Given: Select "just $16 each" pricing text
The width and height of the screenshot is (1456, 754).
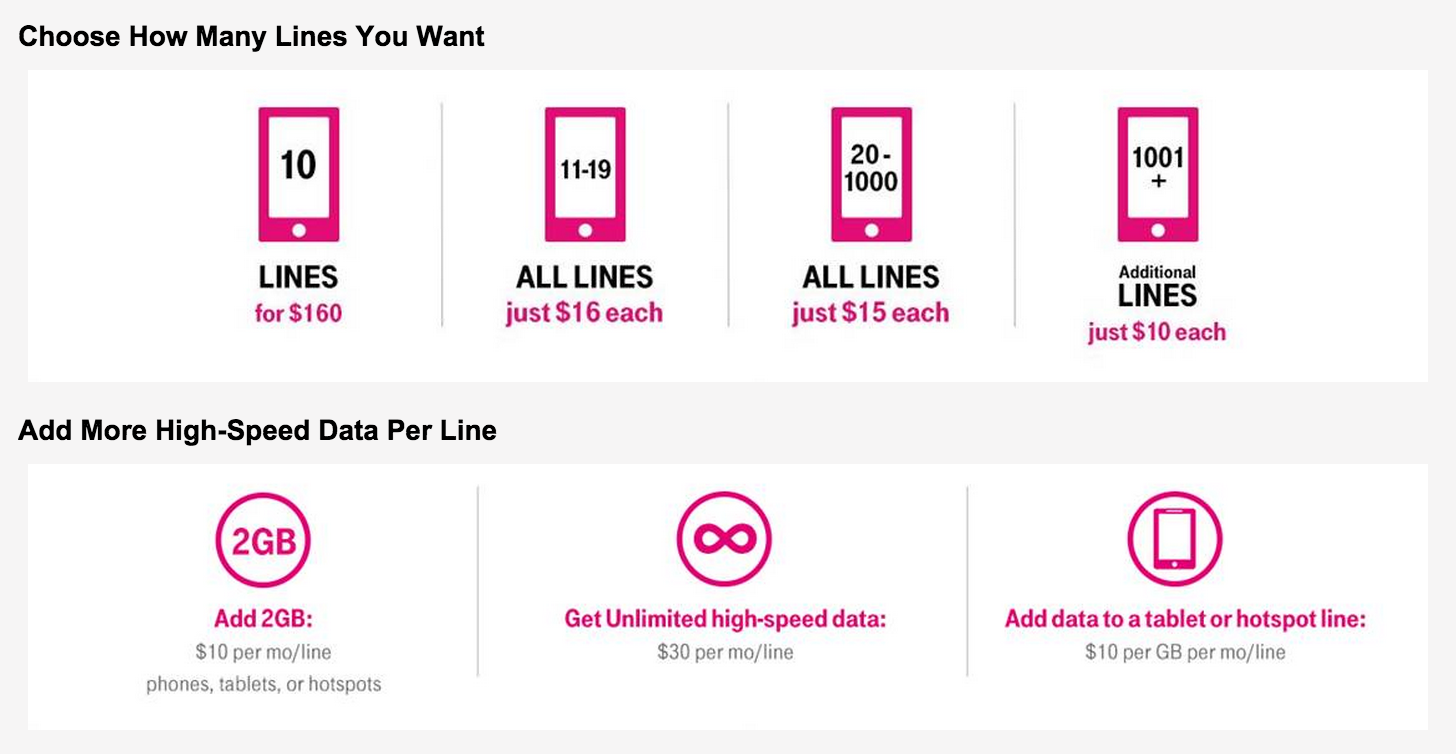Looking at the screenshot, I should 584,313.
